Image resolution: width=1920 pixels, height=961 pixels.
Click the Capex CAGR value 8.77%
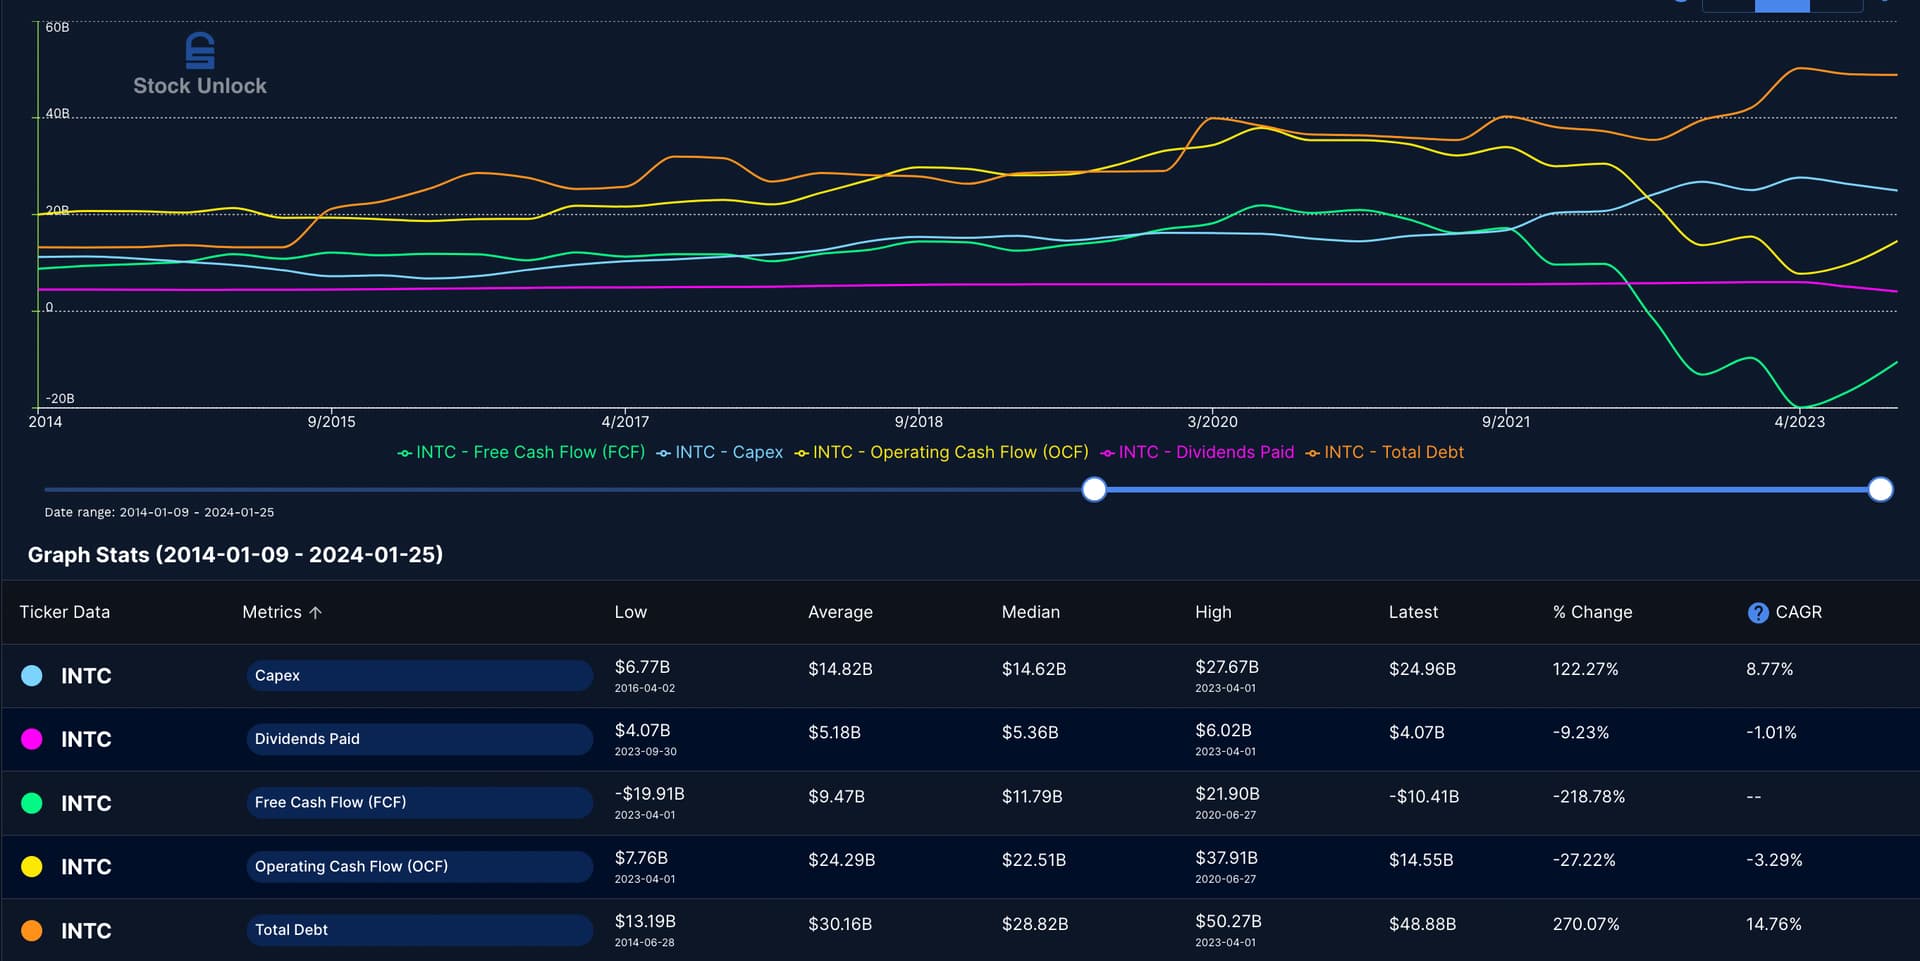click(1769, 669)
